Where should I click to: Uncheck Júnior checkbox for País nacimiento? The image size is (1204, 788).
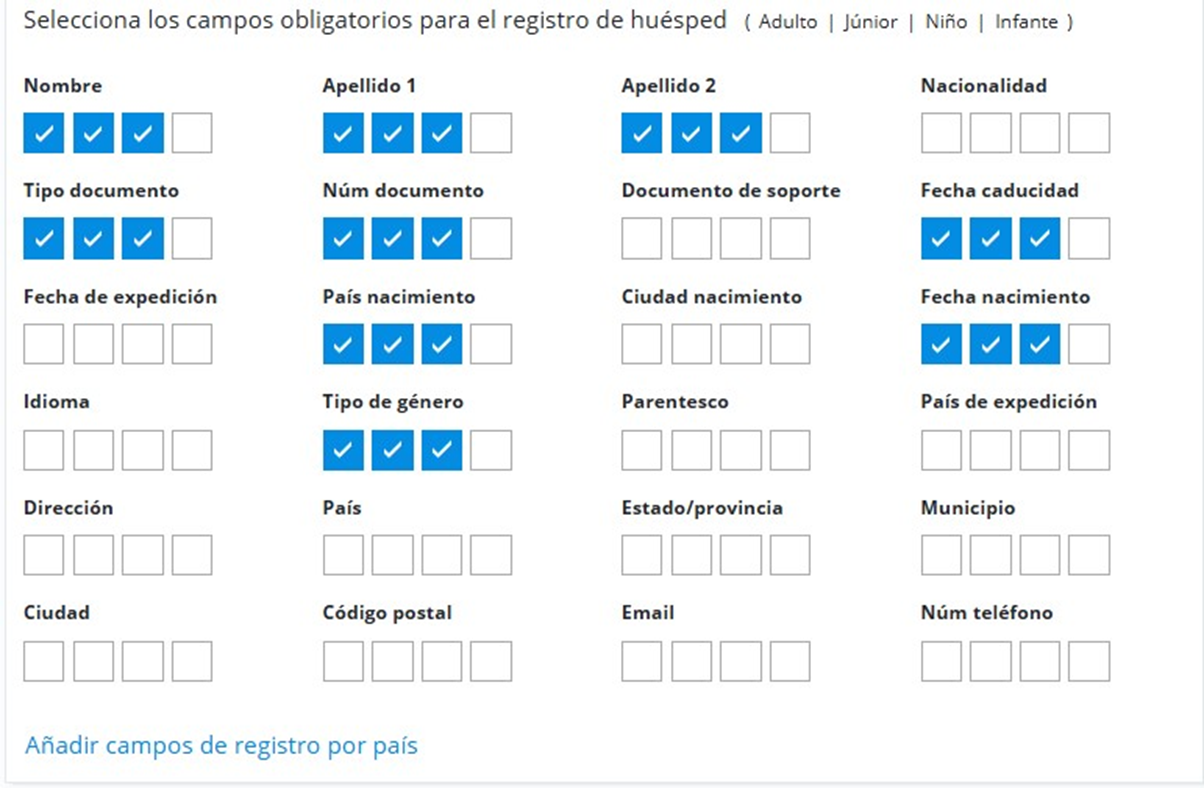tap(392, 344)
